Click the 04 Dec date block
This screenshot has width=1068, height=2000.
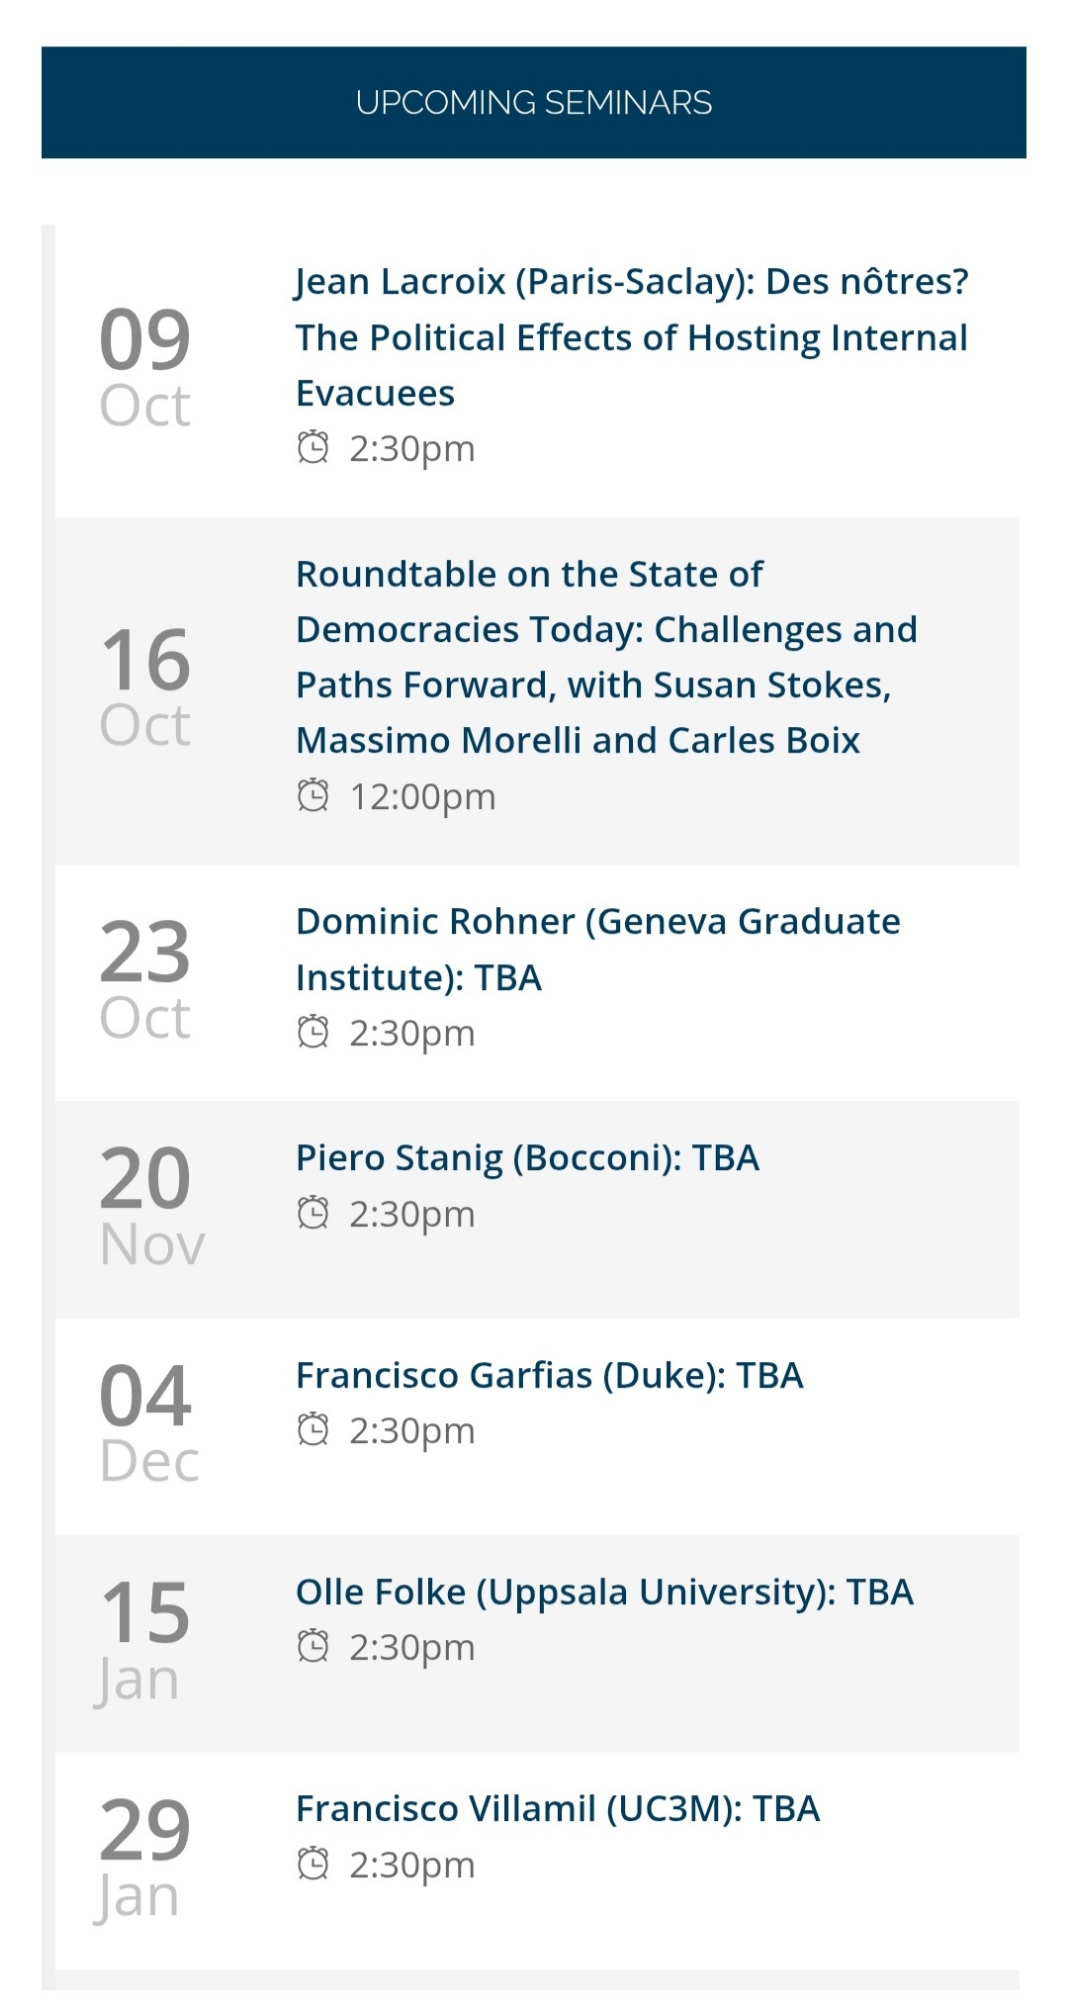tap(149, 1423)
